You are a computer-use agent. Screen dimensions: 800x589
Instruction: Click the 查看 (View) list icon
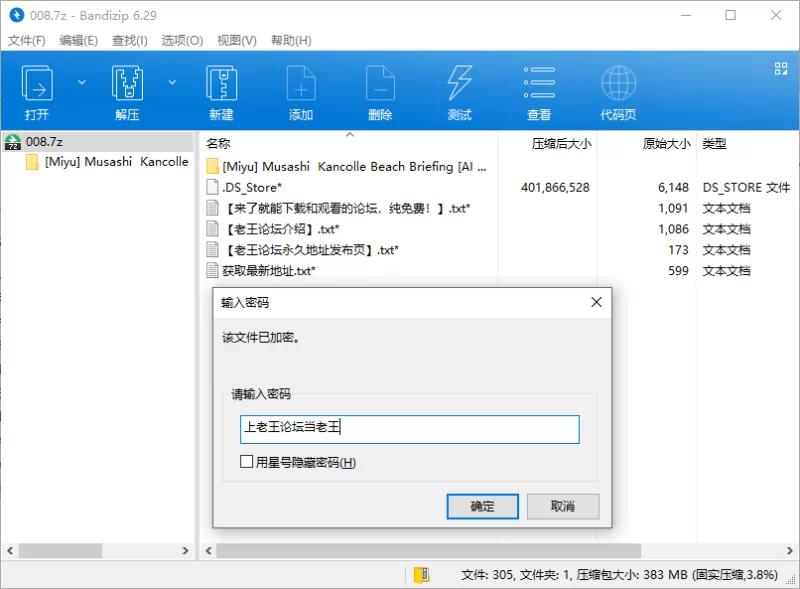539,82
